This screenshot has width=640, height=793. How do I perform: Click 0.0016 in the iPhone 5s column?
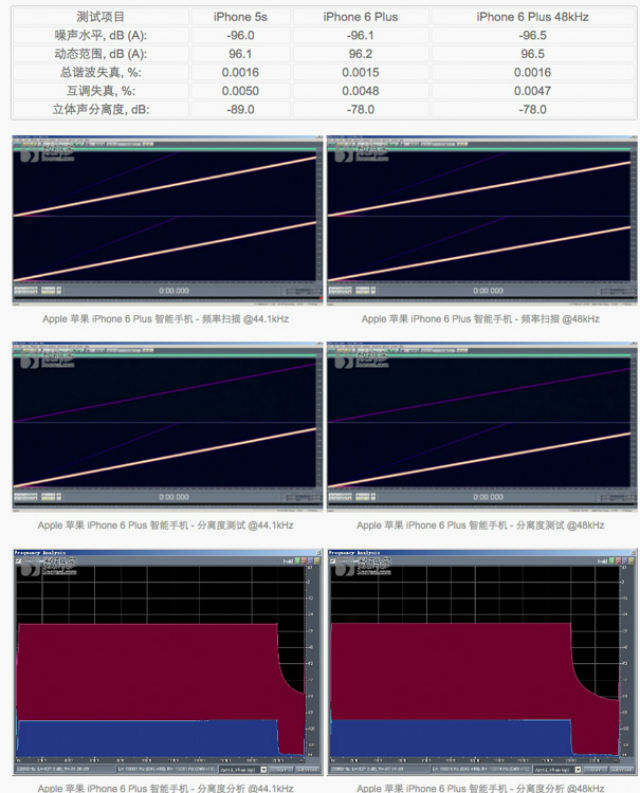pyautogui.click(x=240, y=72)
